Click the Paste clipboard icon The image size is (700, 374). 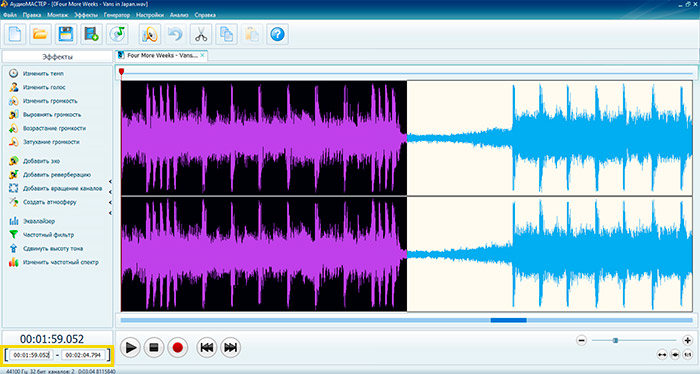click(252, 34)
